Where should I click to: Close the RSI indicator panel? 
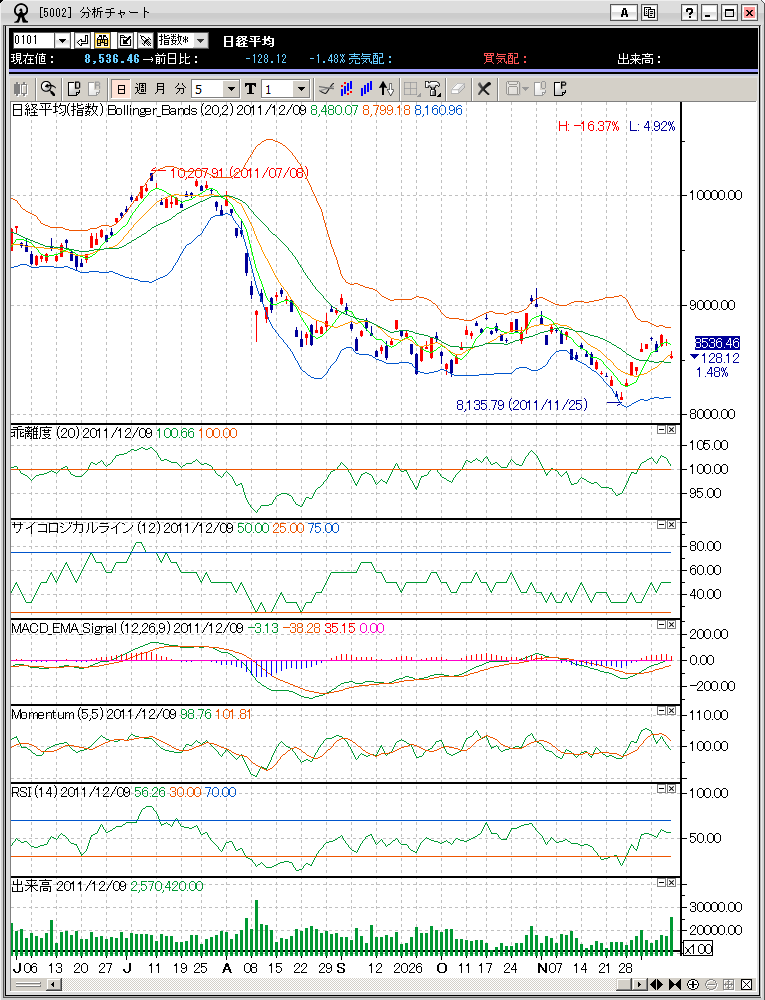pyautogui.click(x=671, y=789)
